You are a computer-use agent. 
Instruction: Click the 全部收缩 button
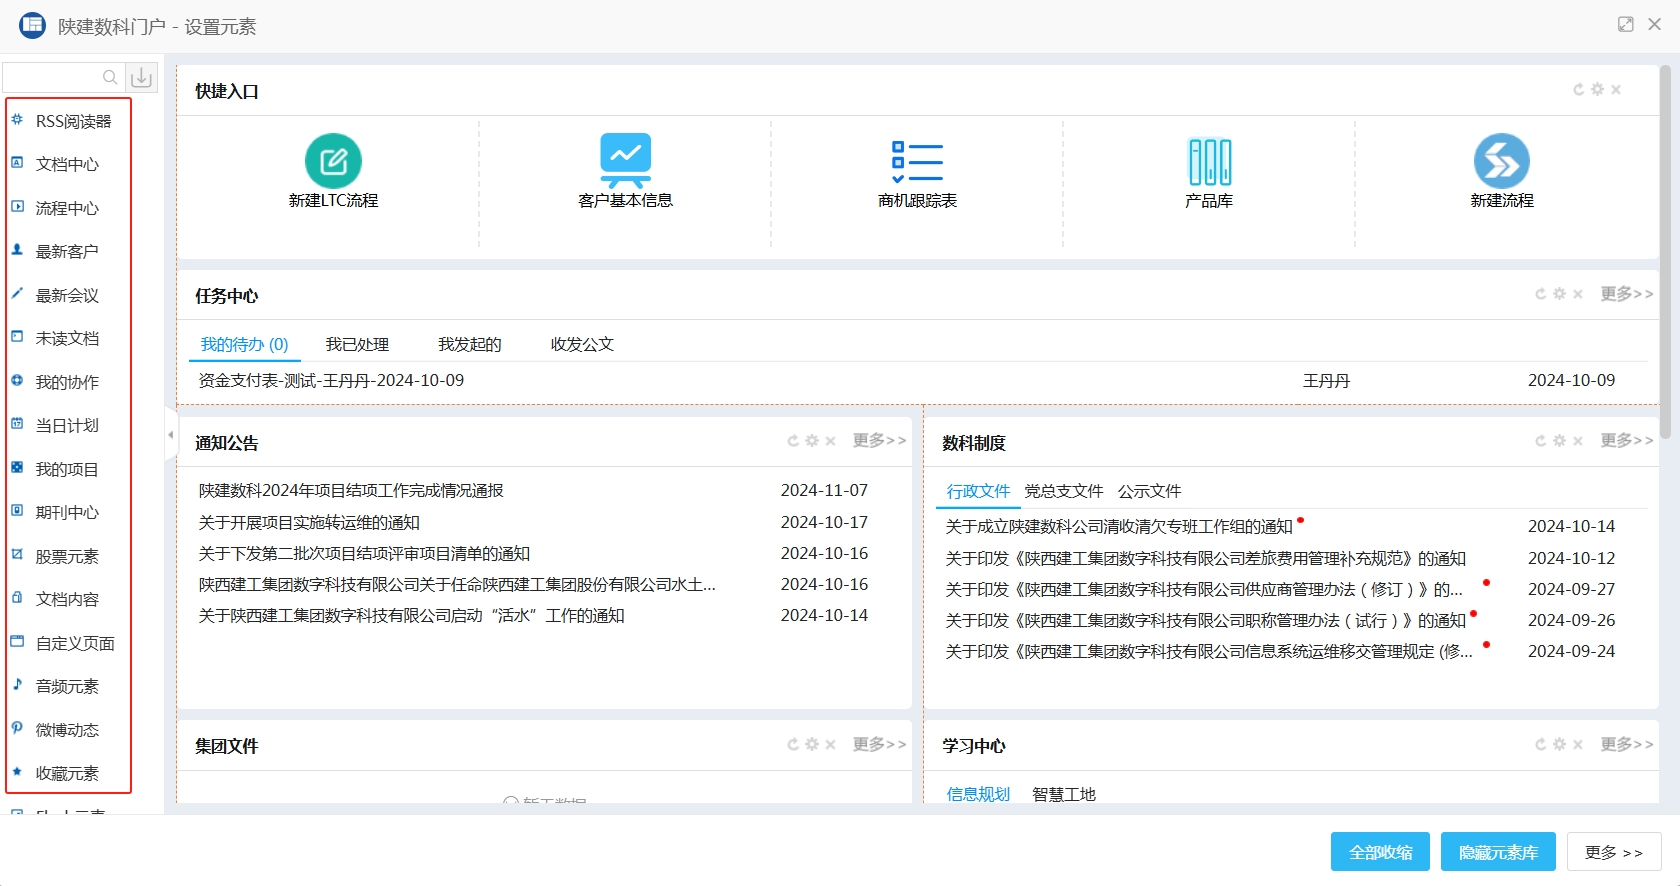(x=1380, y=852)
